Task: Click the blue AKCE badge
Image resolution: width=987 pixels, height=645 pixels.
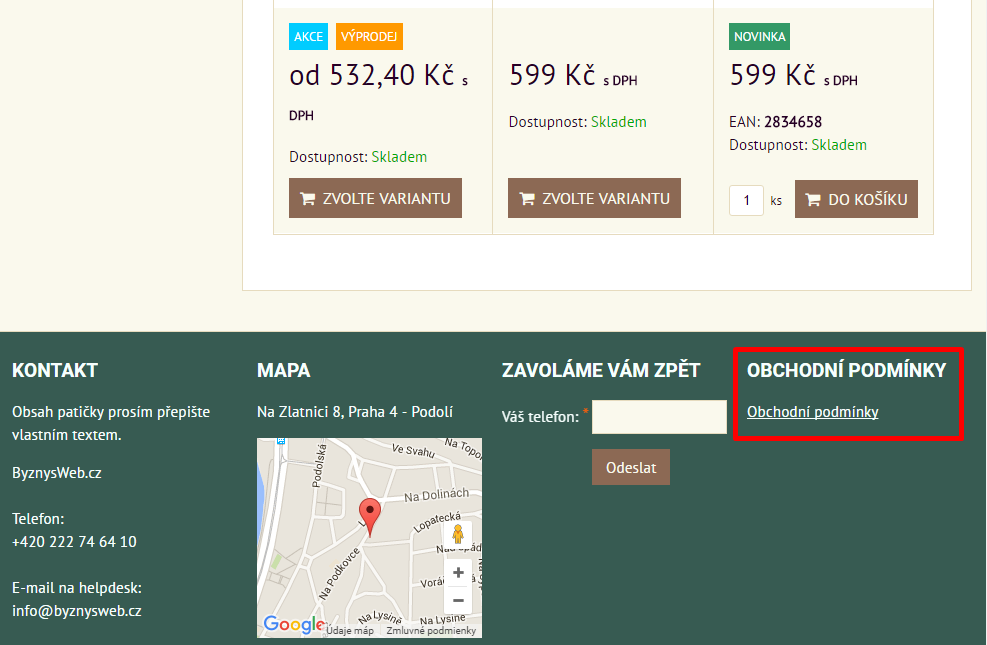Action: 308,37
